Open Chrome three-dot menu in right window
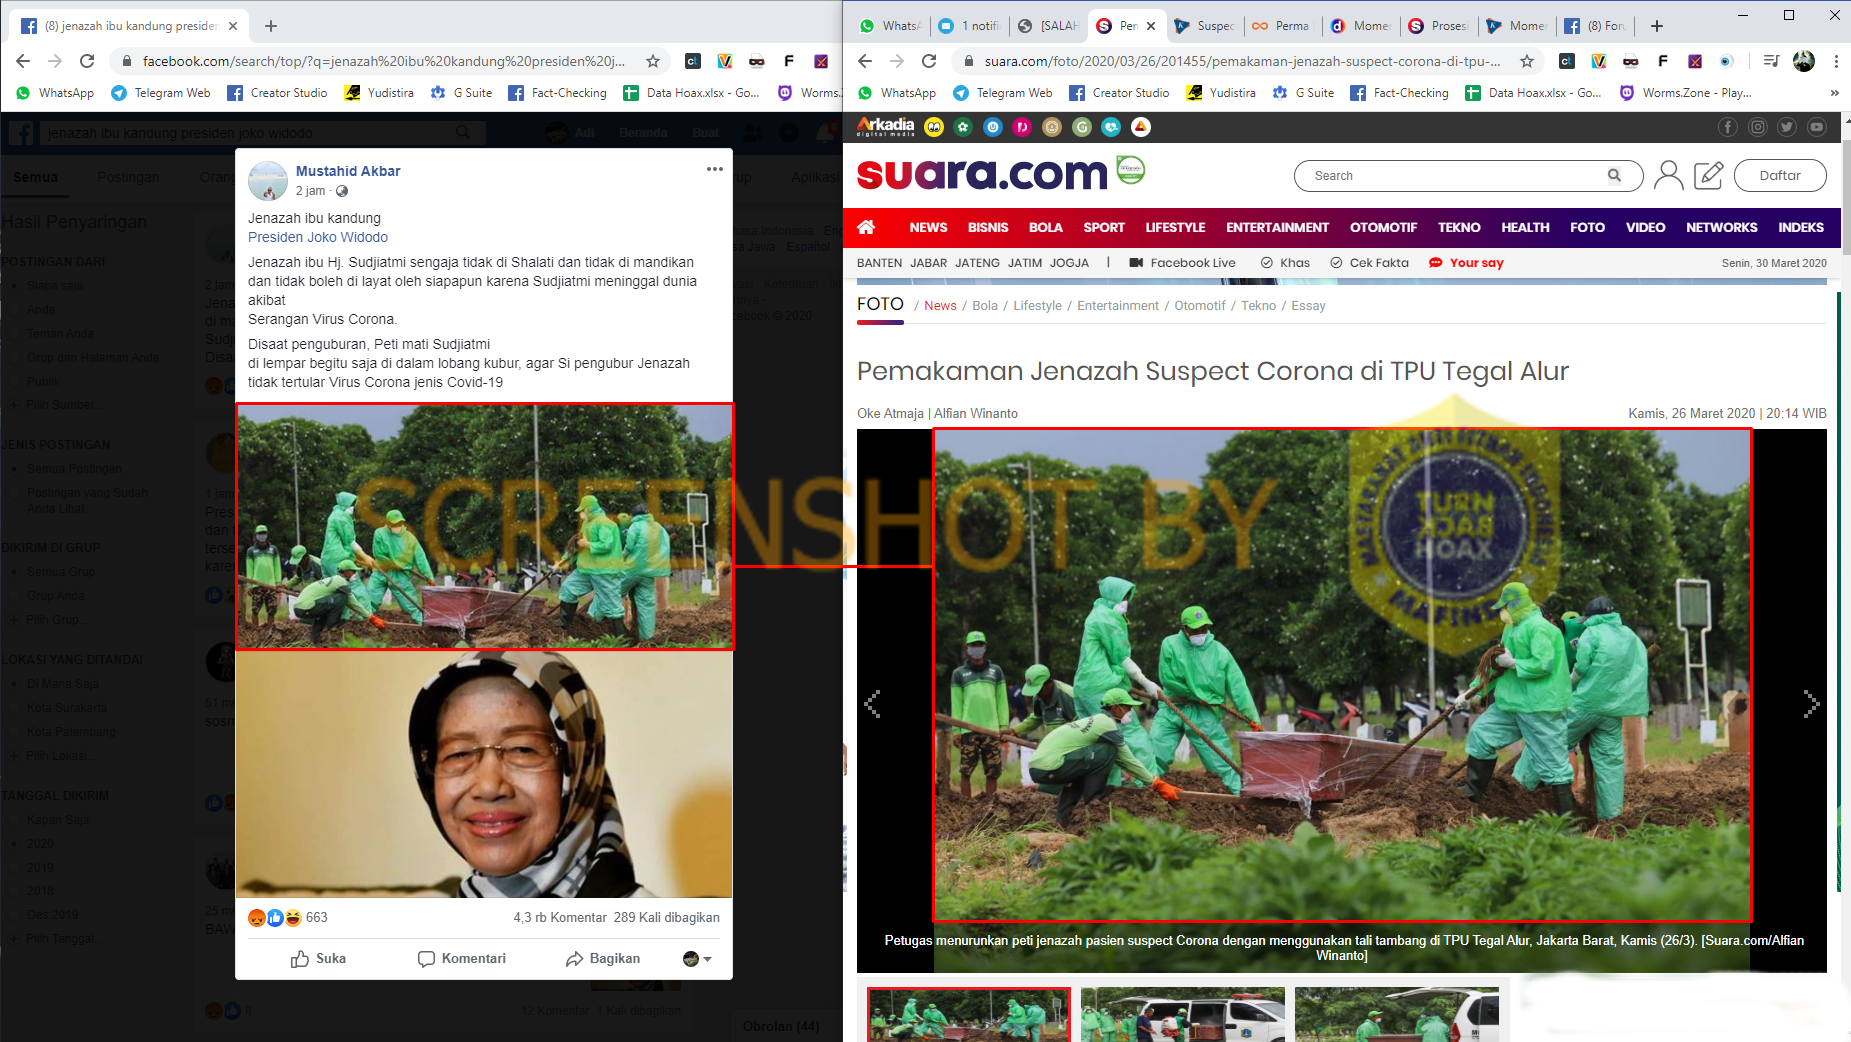 tap(1836, 61)
